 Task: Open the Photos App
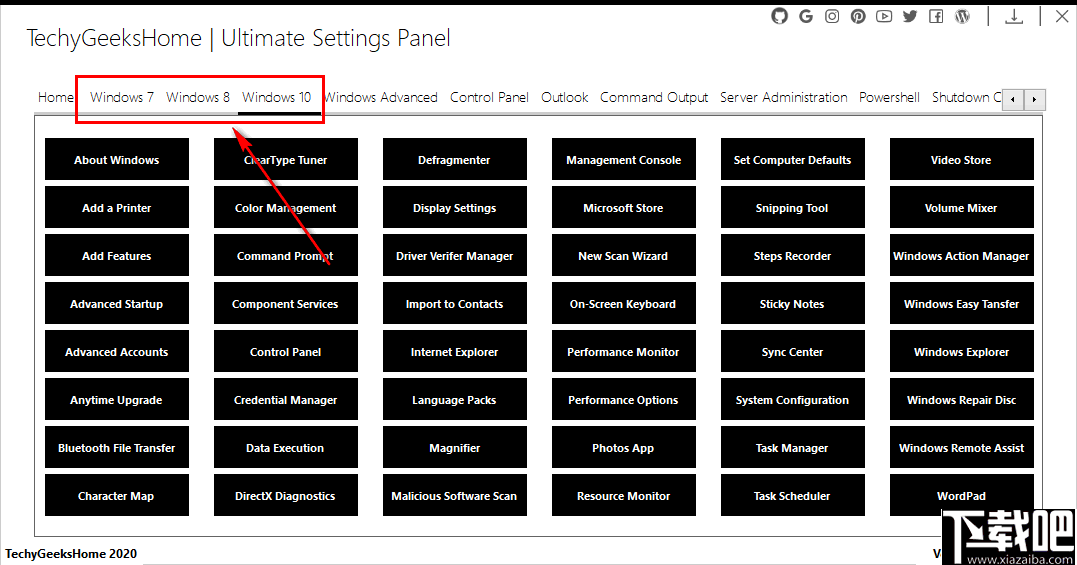pos(624,448)
